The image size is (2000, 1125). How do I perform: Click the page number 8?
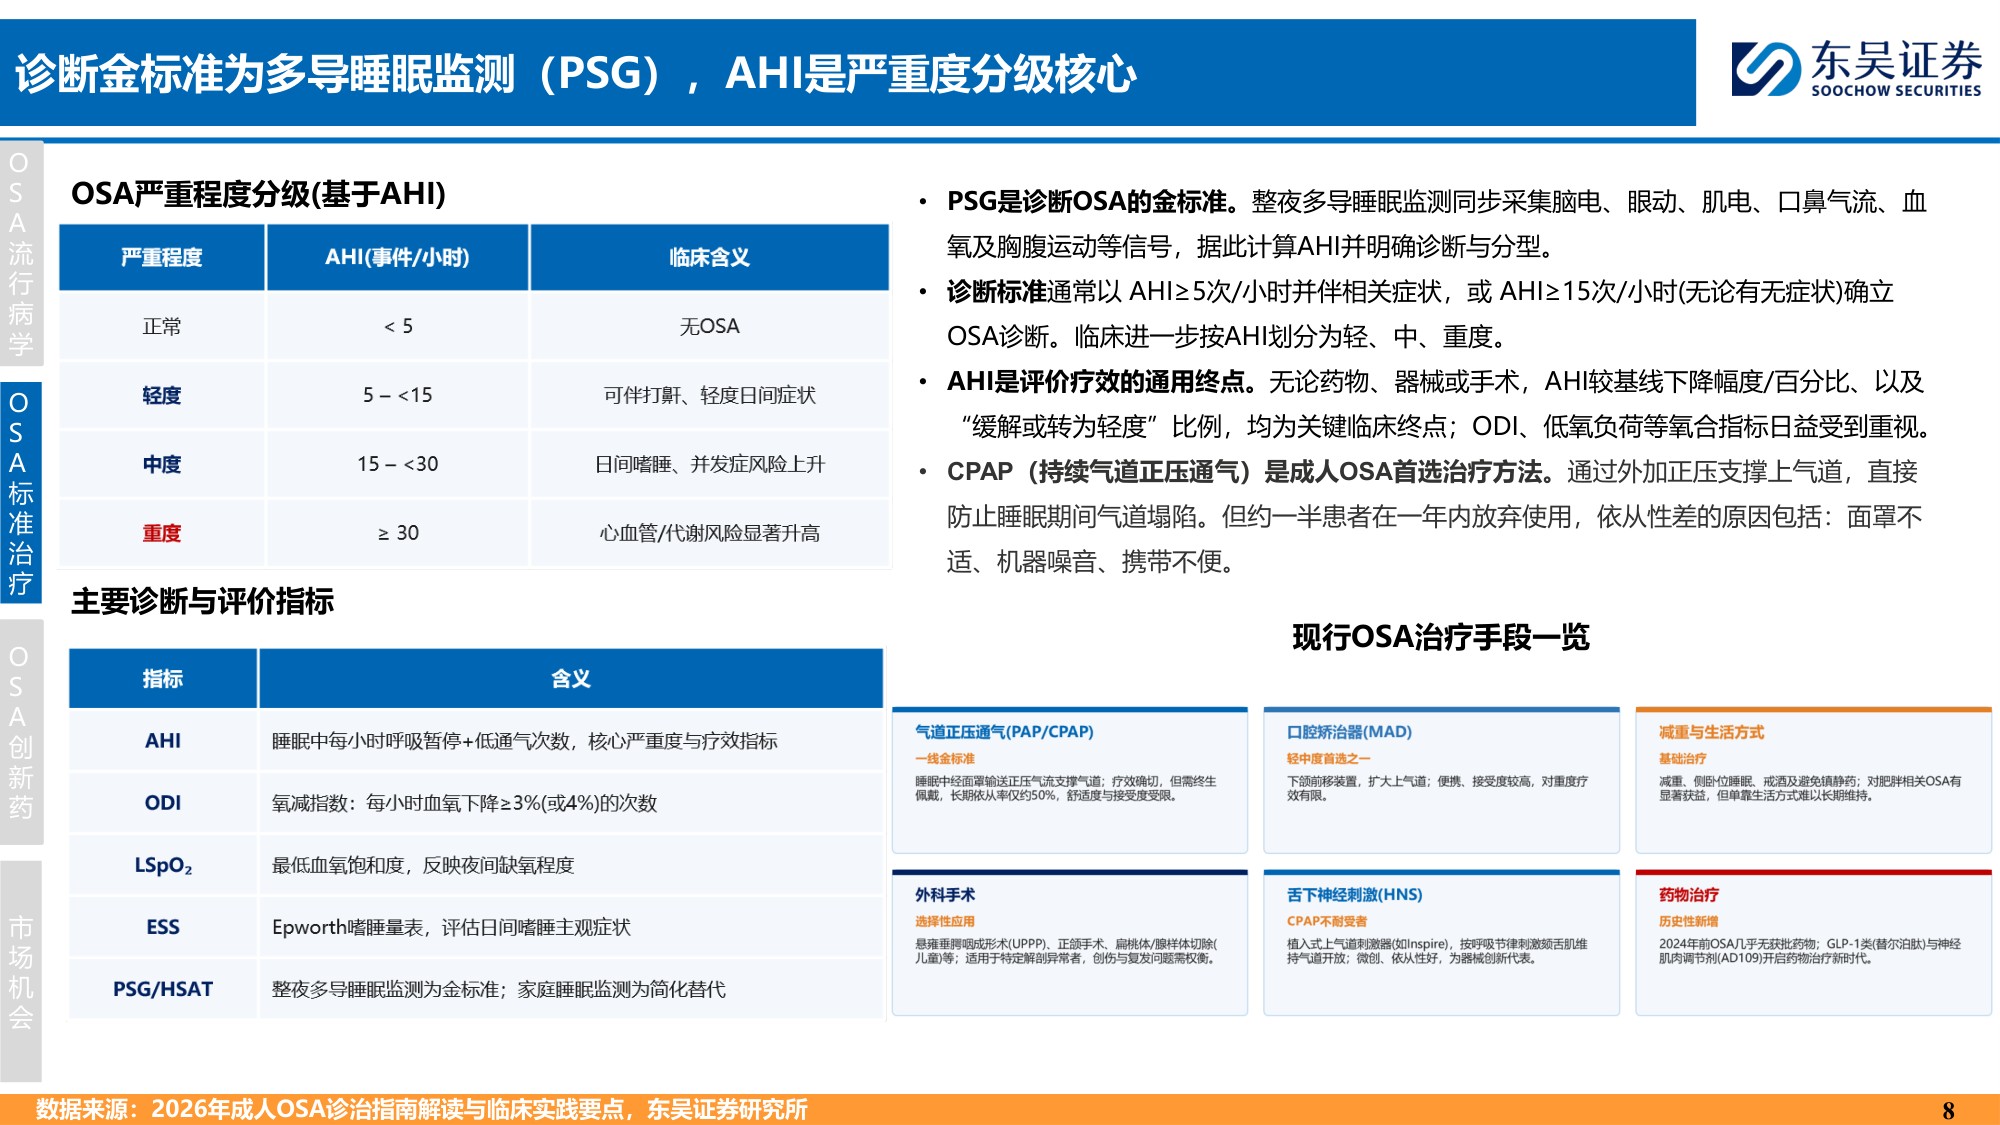[1948, 1110]
